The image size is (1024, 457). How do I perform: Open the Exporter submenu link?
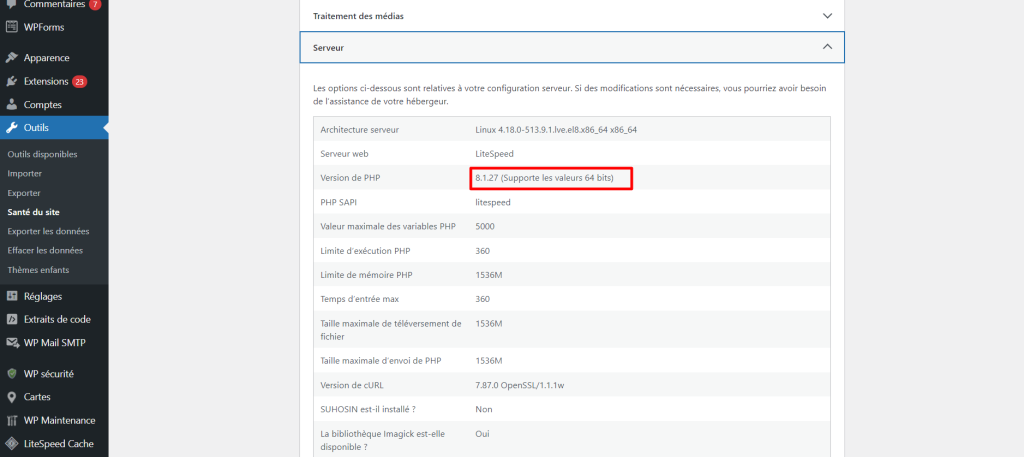[24, 193]
